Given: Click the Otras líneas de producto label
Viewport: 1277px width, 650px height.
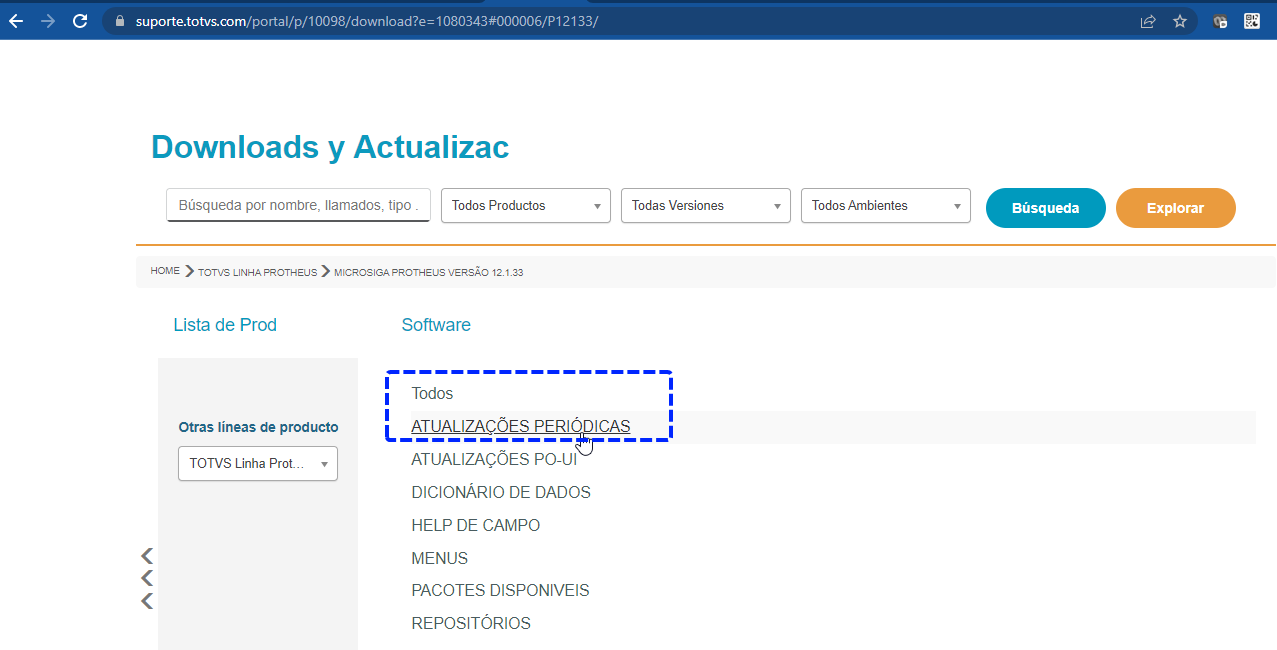Looking at the screenshot, I should [258, 427].
